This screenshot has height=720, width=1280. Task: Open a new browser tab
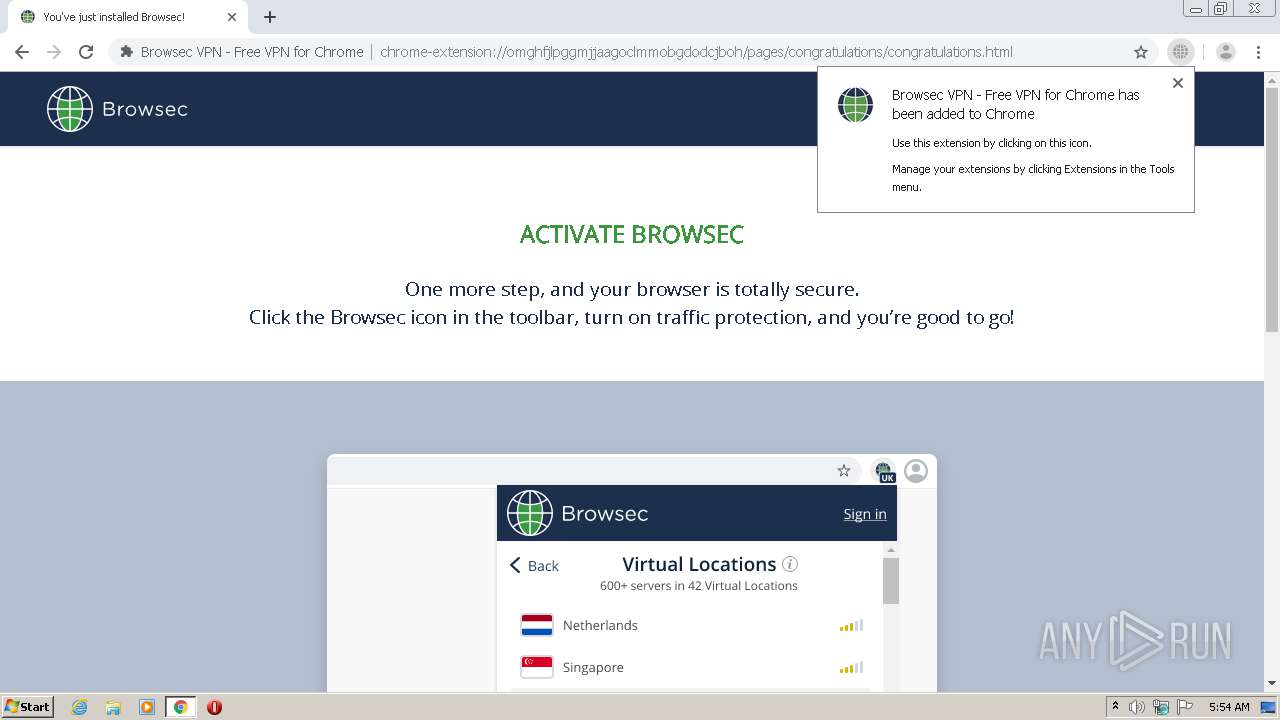tap(270, 17)
